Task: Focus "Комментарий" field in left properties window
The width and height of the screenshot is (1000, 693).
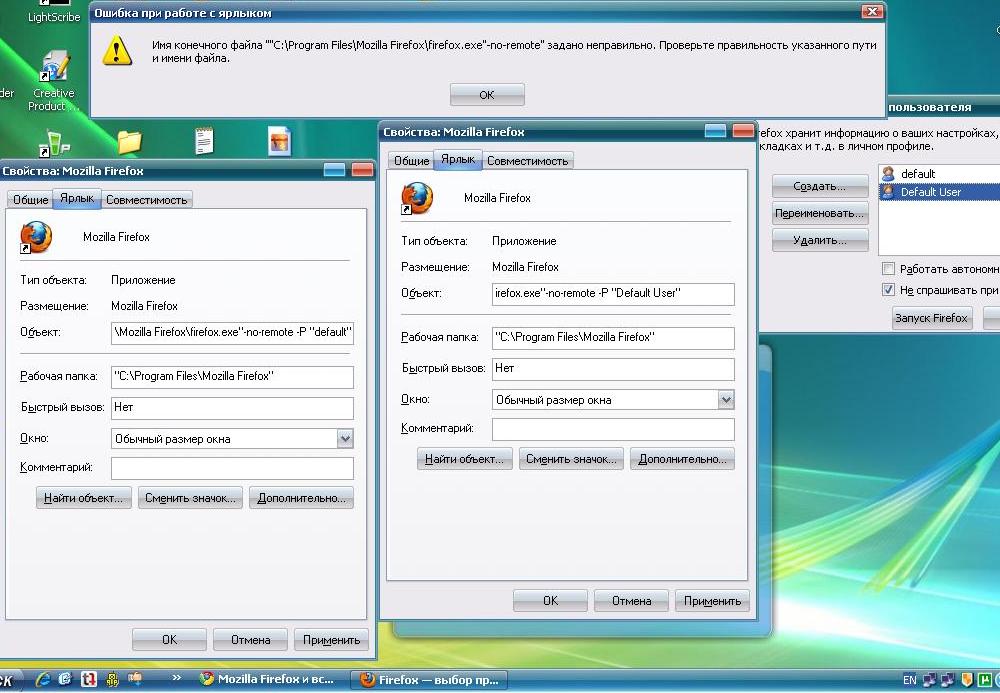Action: click(x=232, y=468)
